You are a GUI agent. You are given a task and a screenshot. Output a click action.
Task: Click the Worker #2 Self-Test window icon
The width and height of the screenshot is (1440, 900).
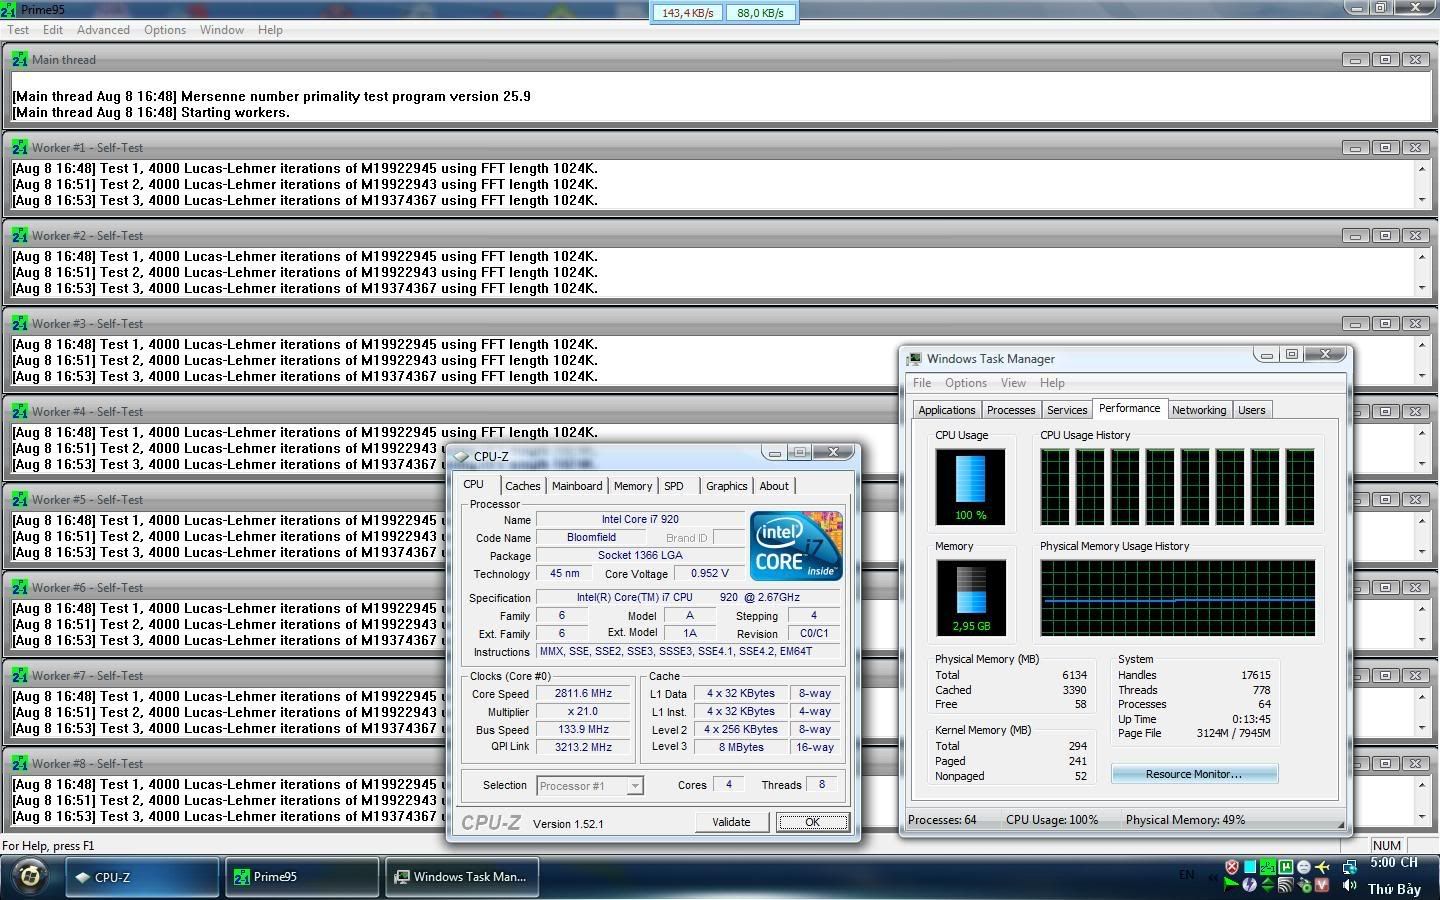pyautogui.click(x=20, y=236)
